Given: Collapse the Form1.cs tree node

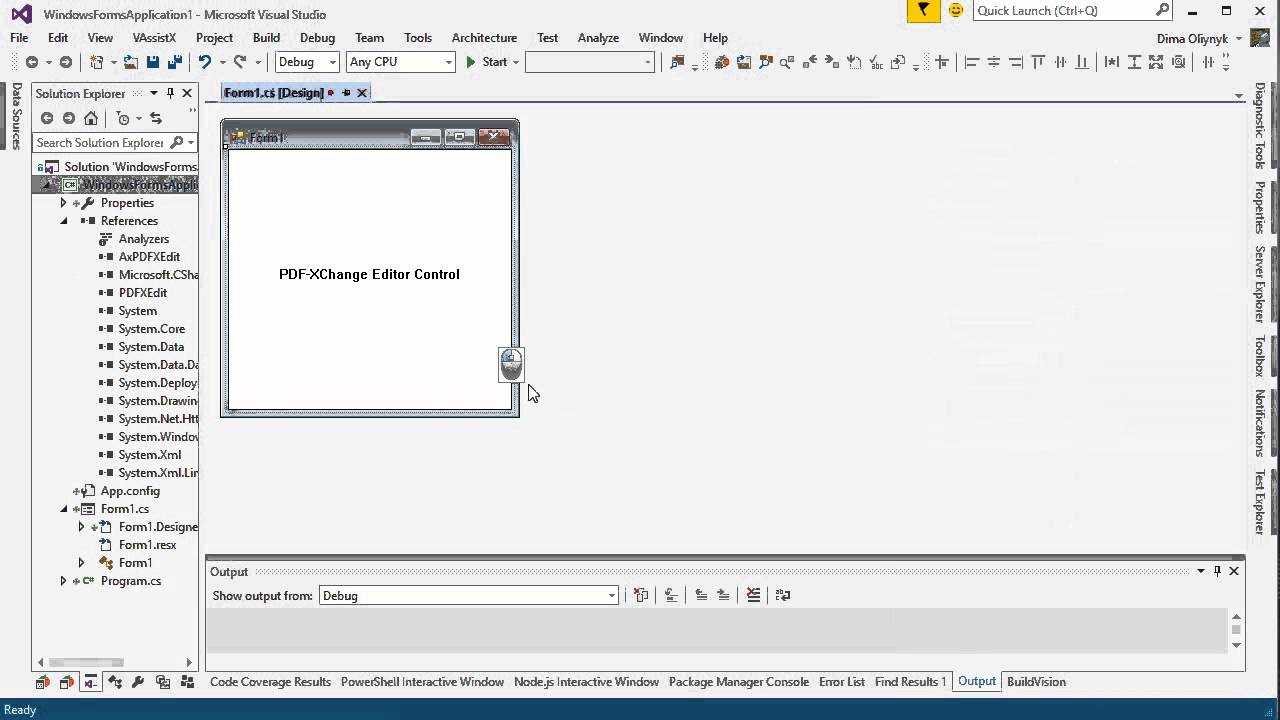Looking at the screenshot, I should (64, 509).
